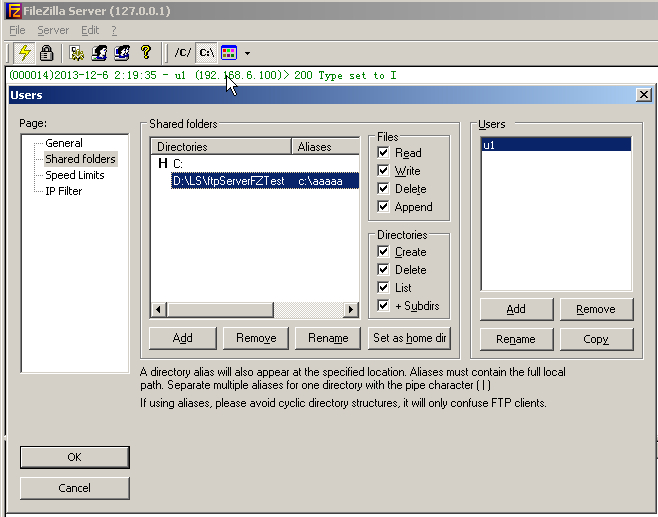Click the c:\aaaaa alias cell

320,181
